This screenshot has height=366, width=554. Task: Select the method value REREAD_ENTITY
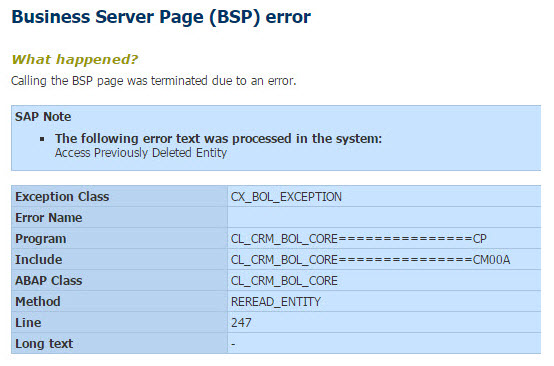[276, 302]
